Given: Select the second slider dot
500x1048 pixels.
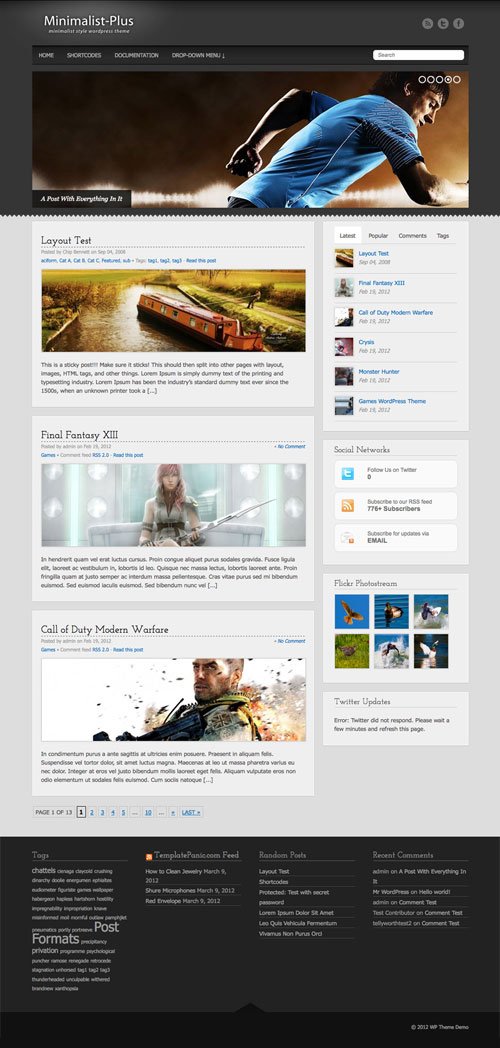Looking at the screenshot, I should (431, 79).
